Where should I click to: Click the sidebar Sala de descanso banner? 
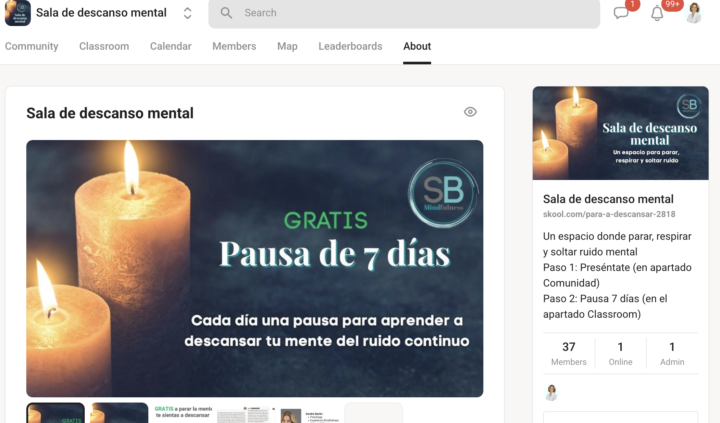tap(620, 133)
